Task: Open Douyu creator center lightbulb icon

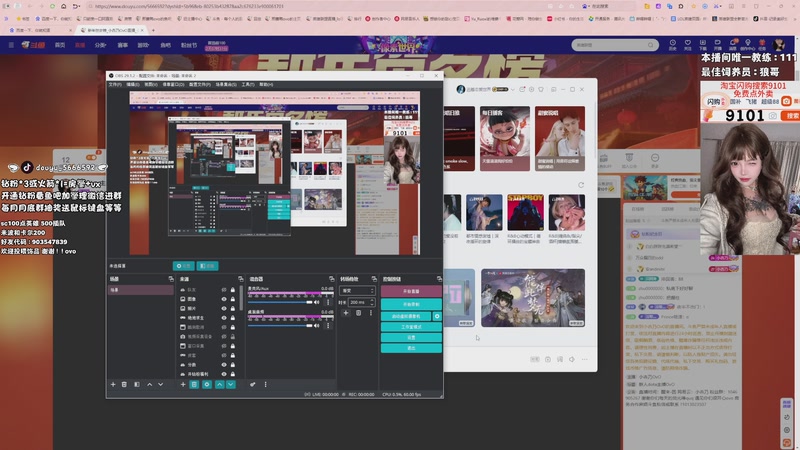Action: coord(747,44)
